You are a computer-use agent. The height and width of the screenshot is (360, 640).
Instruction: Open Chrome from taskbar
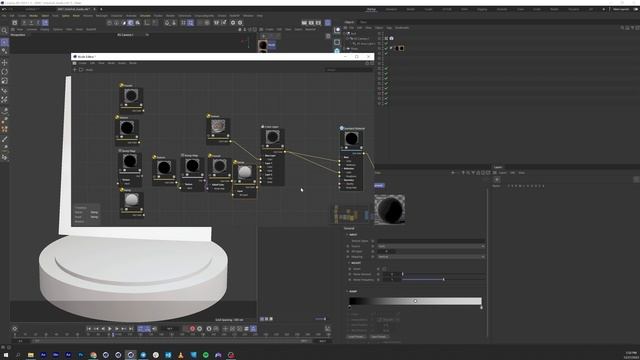93,355
